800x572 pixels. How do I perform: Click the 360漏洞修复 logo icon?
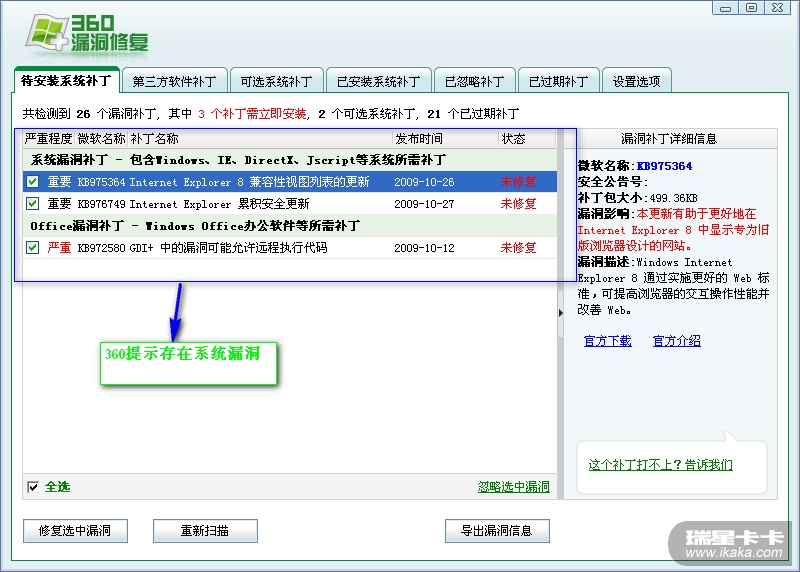tap(47, 33)
